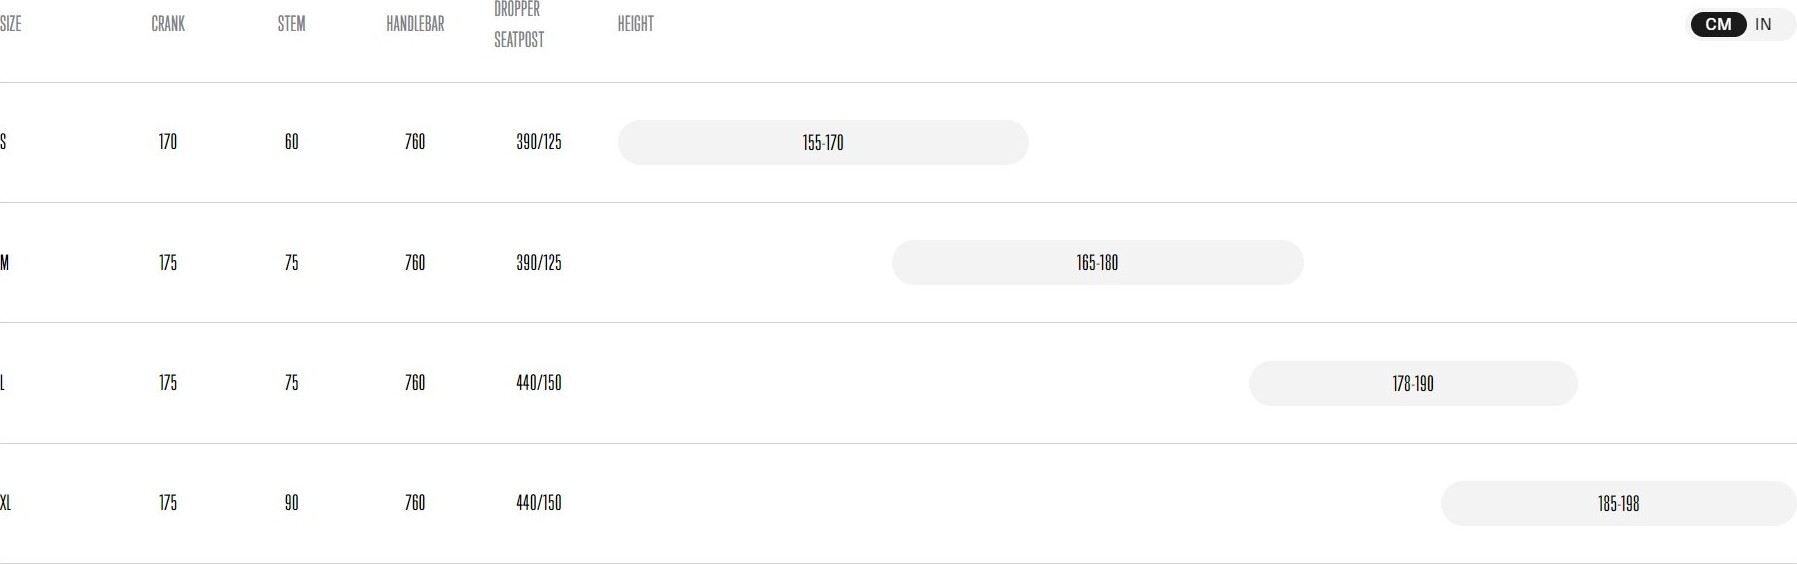Click the DROPPER SEATPOST column header

(x=519, y=24)
